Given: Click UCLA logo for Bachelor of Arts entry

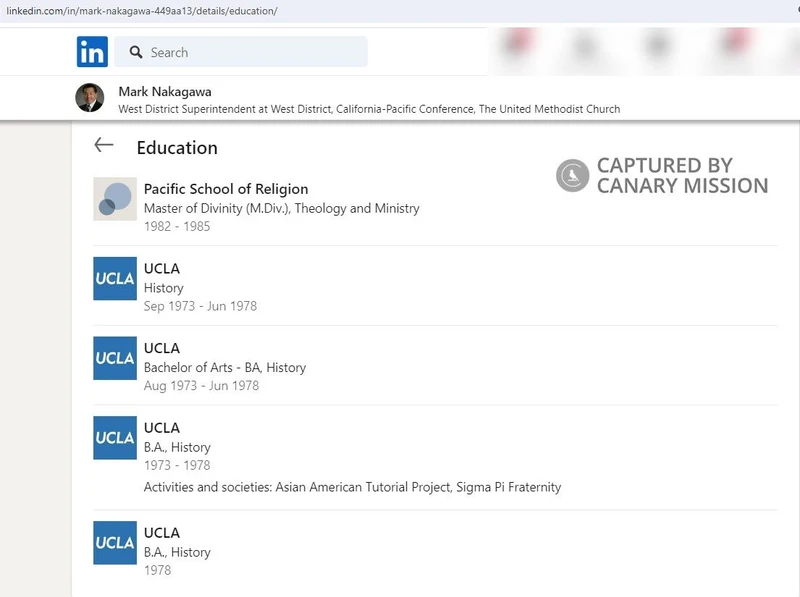Looking at the screenshot, I should coord(115,358).
